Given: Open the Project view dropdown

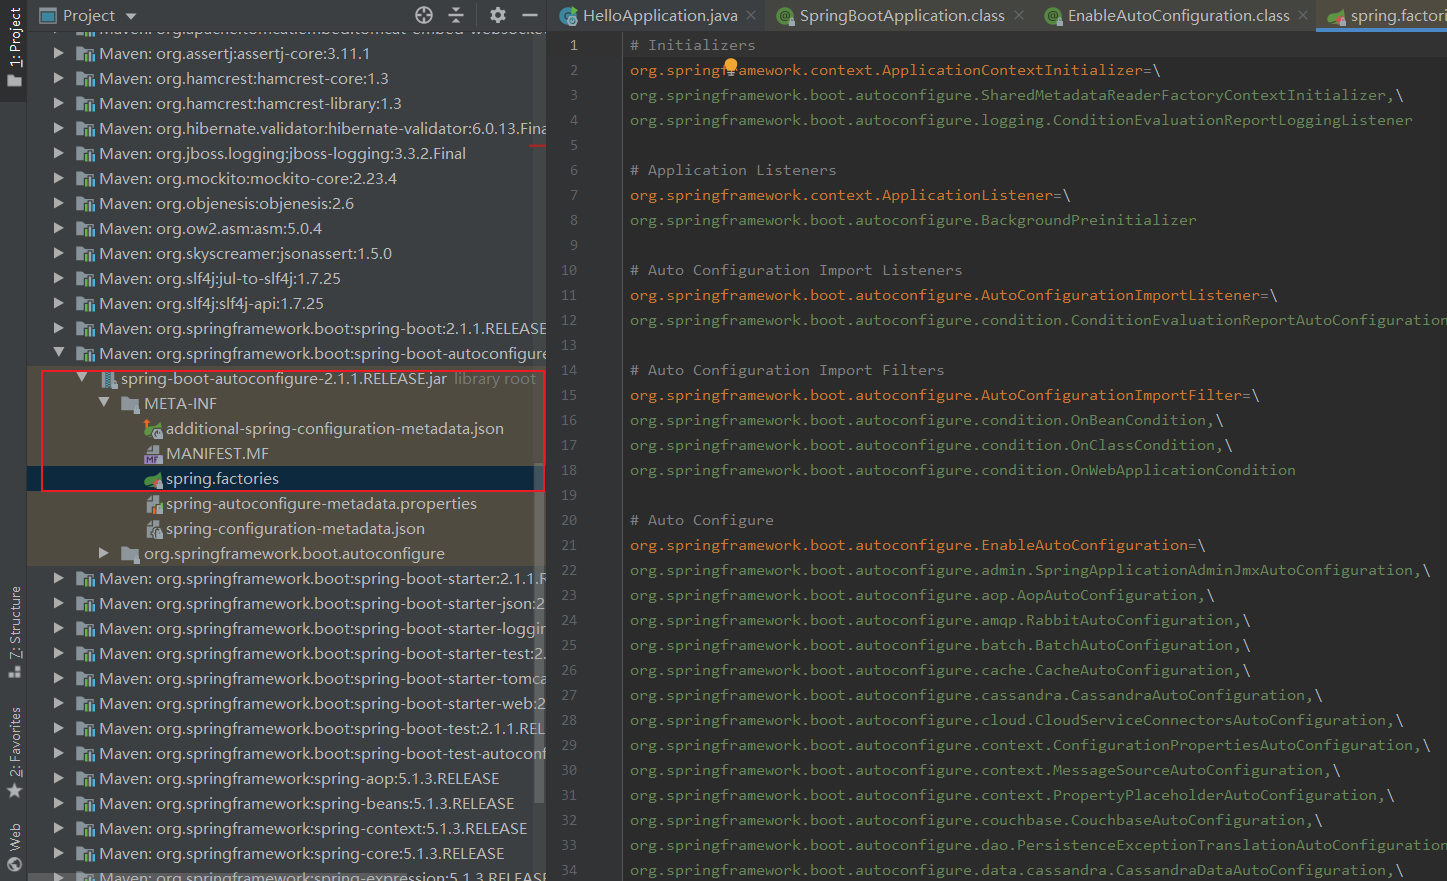Looking at the screenshot, I should coord(131,16).
